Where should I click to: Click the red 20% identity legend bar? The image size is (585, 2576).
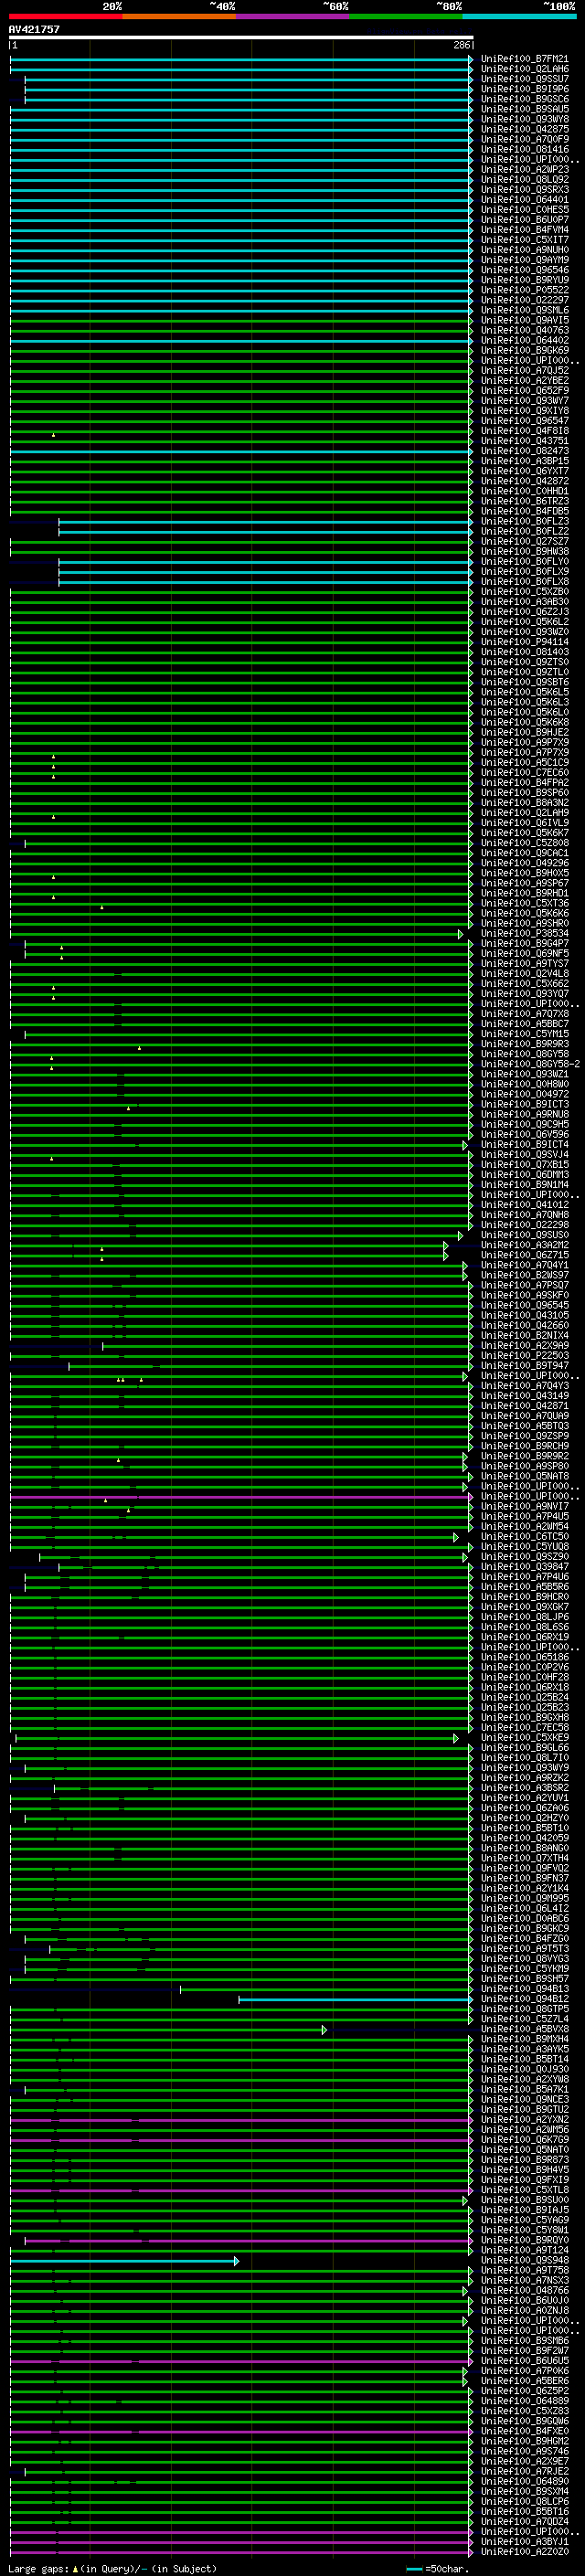coord(65,16)
